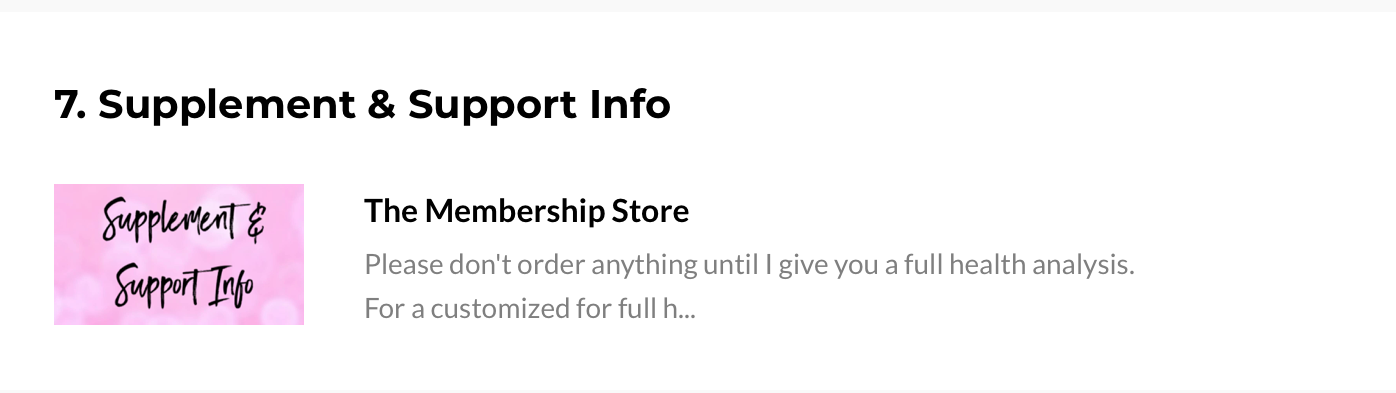The width and height of the screenshot is (1396, 393).
Task: Click the pink image's handwritten 'Supplement &' text
Action: click(185, 222)
